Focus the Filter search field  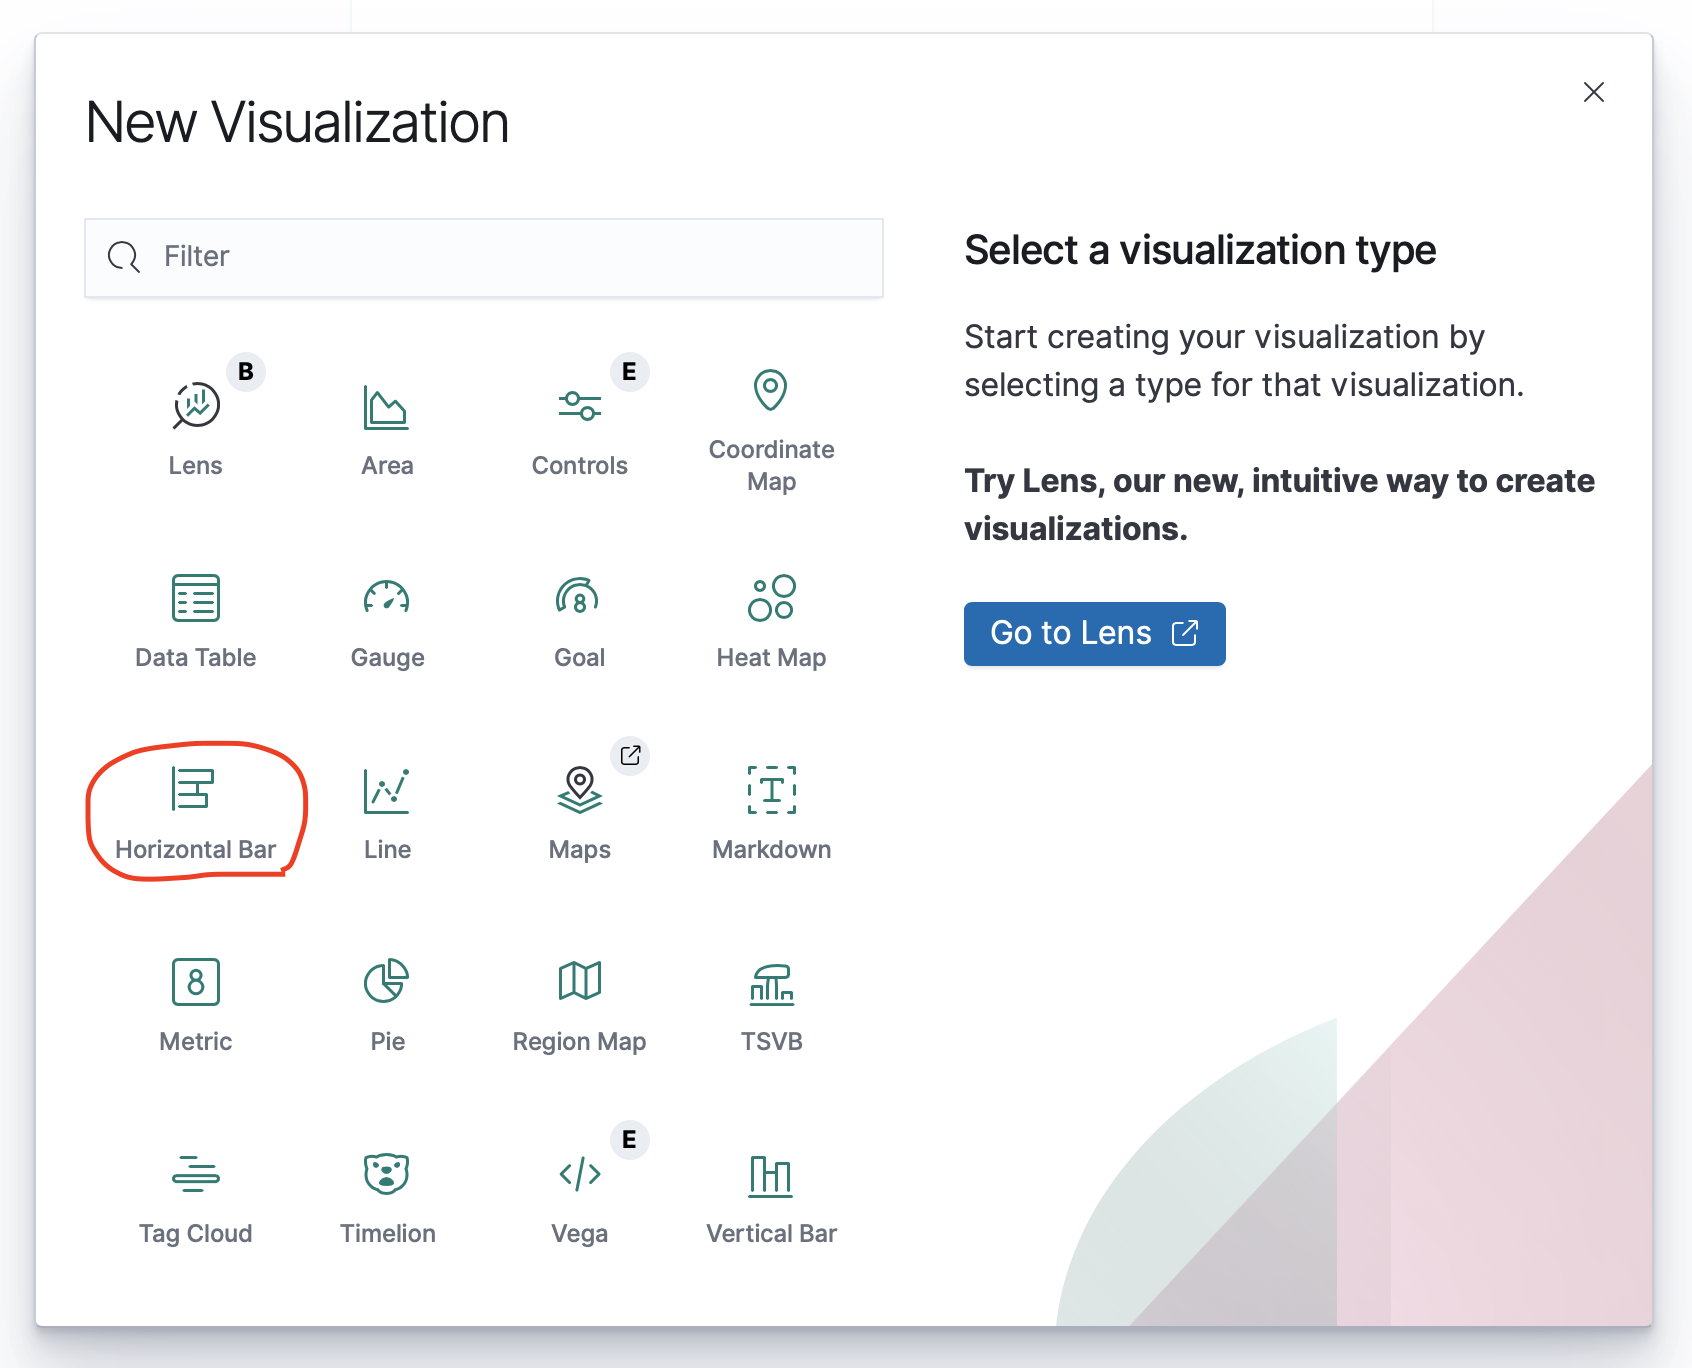pyautogui.click(x=484, y=258)
